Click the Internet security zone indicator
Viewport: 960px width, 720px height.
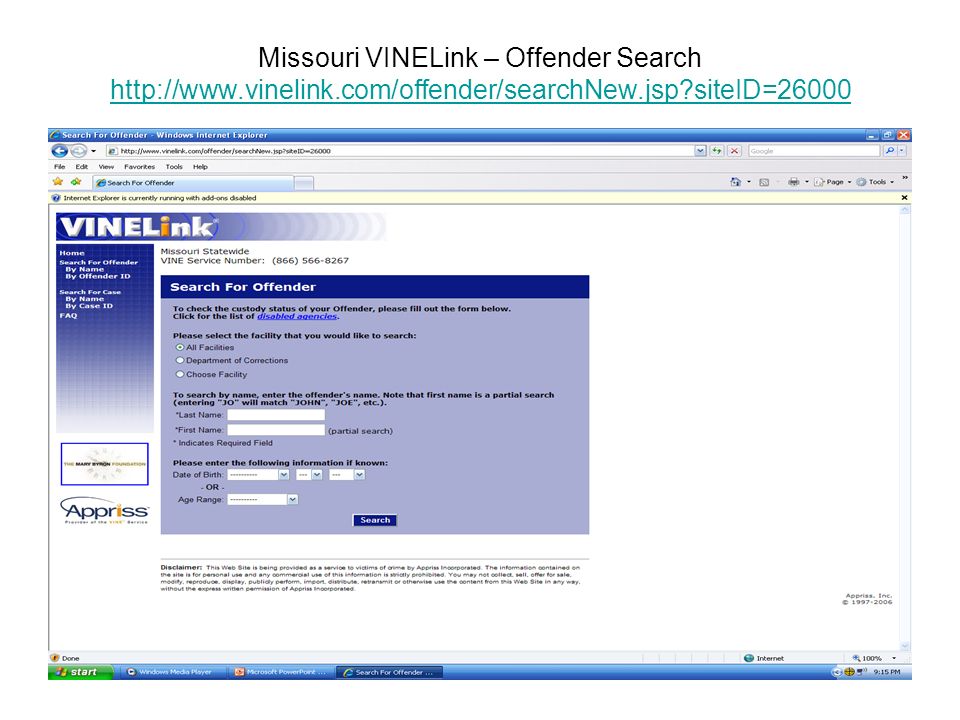(764, 658)
